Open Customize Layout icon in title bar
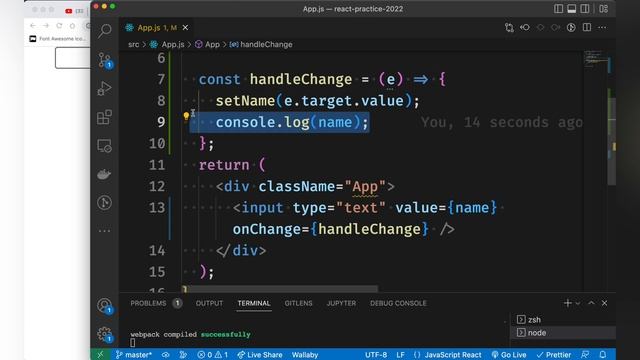640x360 pixels. (x=604, y=9)
